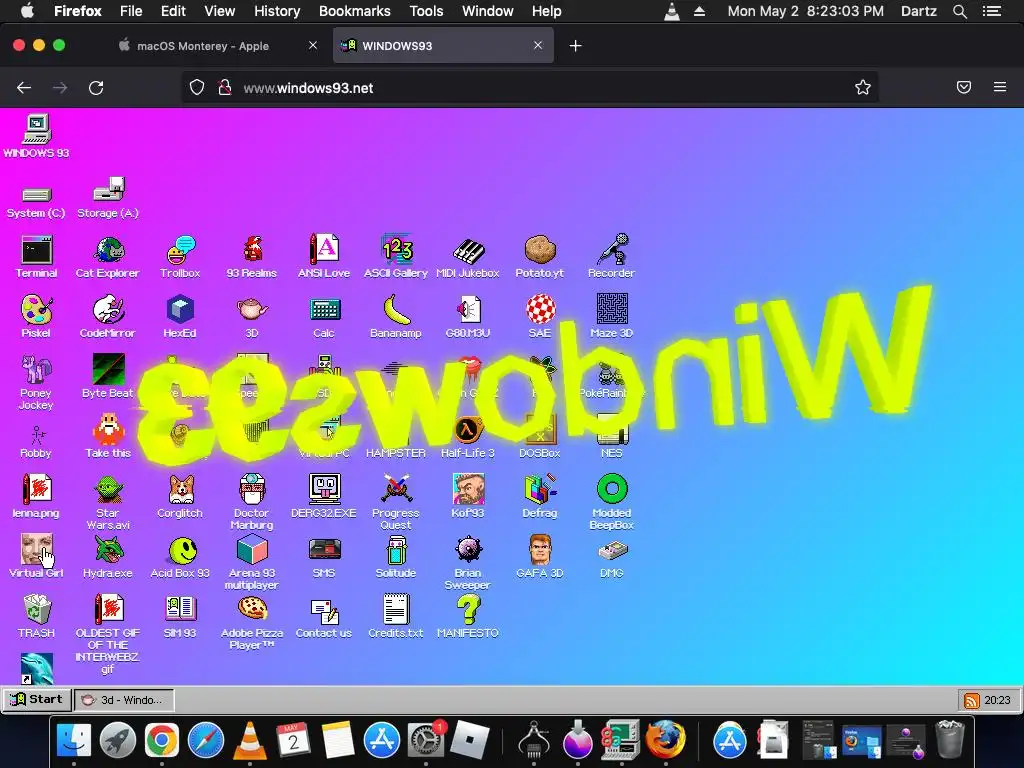Open the MANIFESTO question mark icon
This screenshot has height=768, width=1024.
tap(468, 616)
